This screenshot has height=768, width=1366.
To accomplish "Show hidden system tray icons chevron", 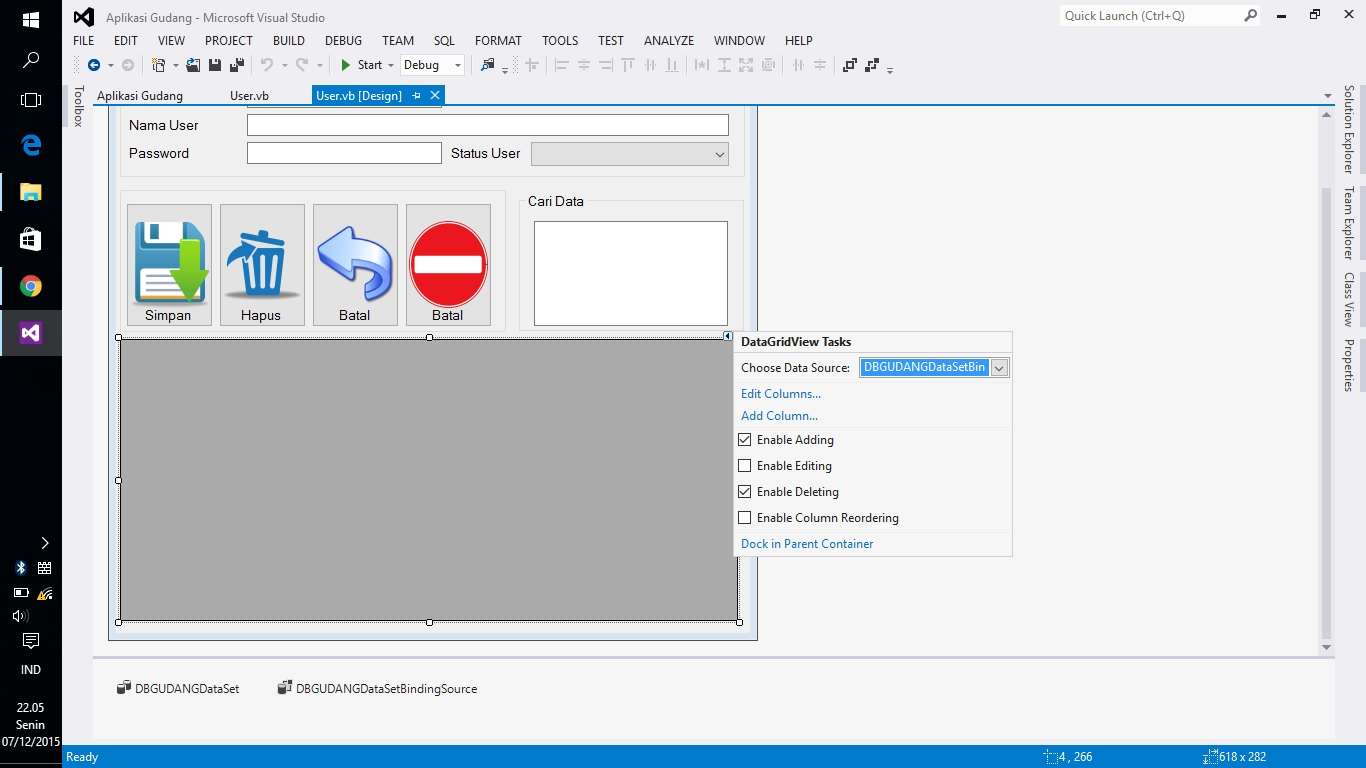I will click(x=44, y=543).
